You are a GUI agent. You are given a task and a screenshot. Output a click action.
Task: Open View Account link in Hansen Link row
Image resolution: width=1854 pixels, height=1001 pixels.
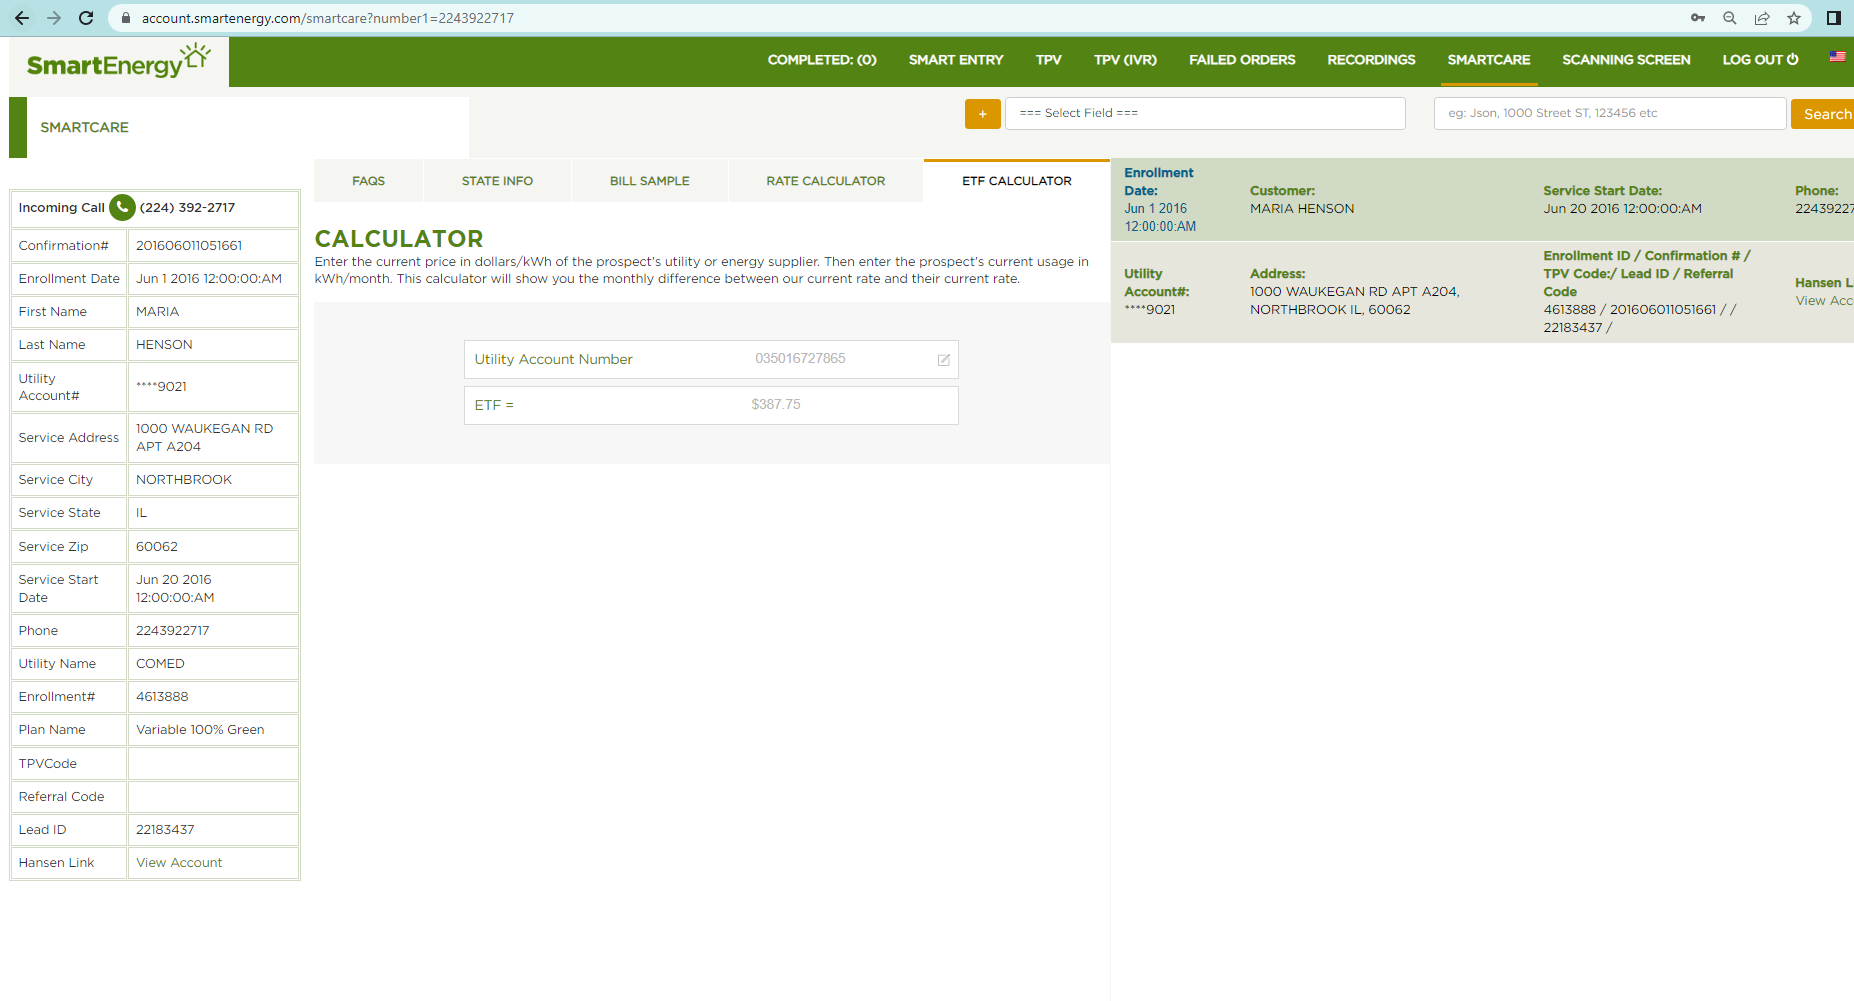tap(179, 863)
